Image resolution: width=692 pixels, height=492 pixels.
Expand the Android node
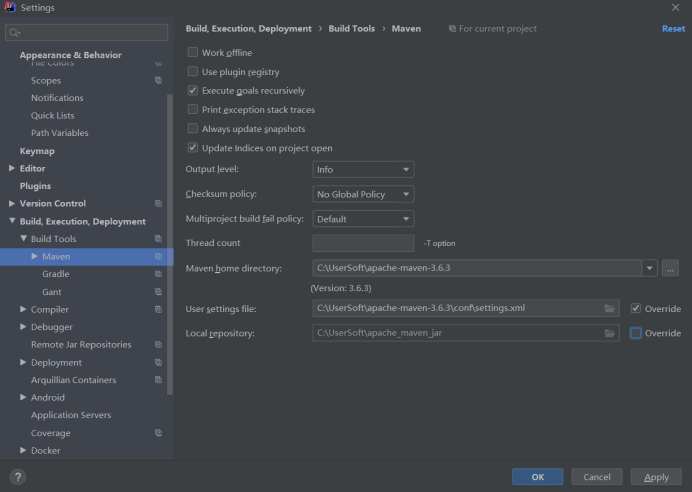23,397
